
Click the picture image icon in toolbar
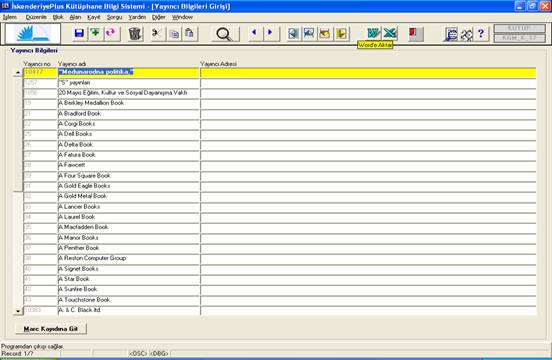pyautogui.click(x=309, y=34)
